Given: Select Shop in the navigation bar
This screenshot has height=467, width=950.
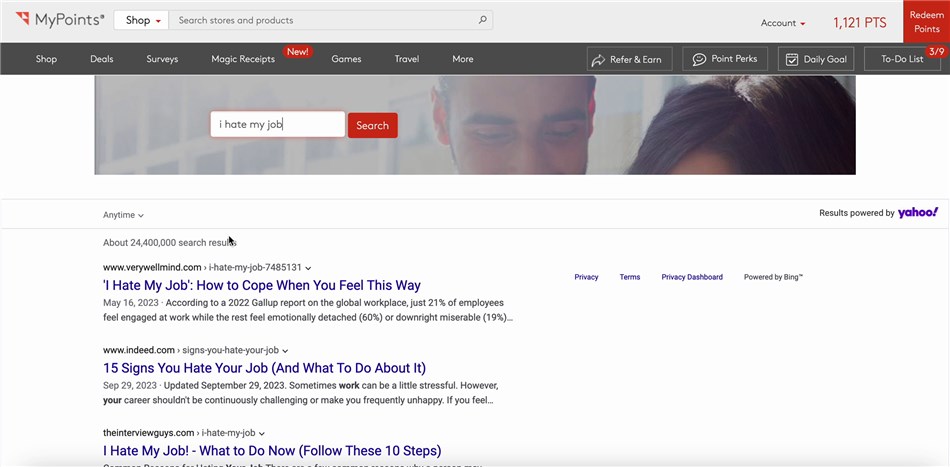Looking at the screenshot, I should click(46, 59).
